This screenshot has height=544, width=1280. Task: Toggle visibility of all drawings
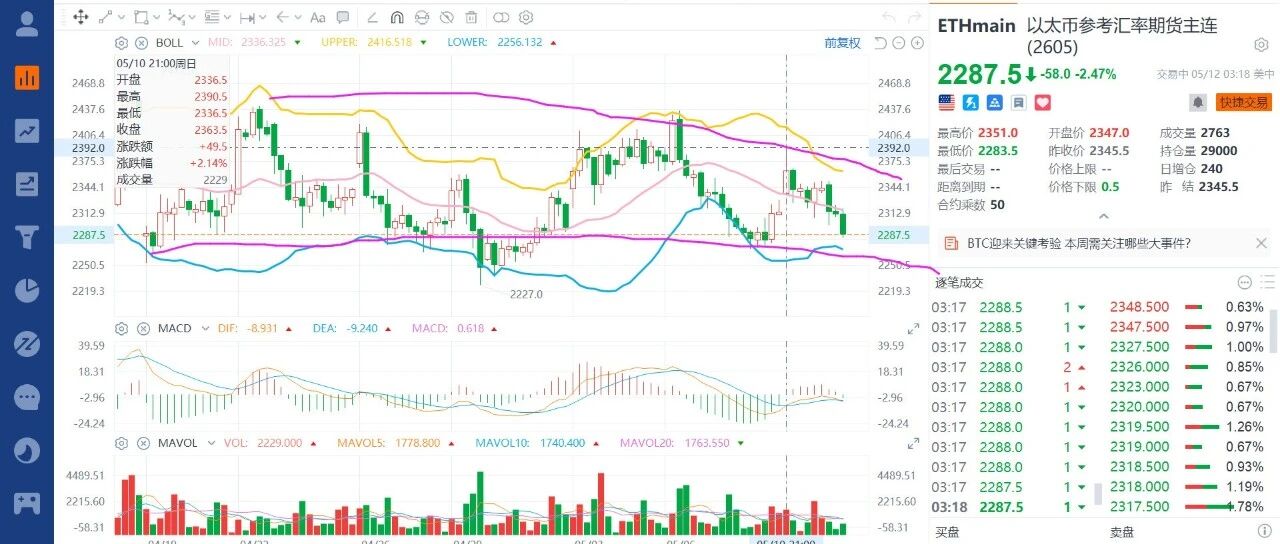(446, 17)
